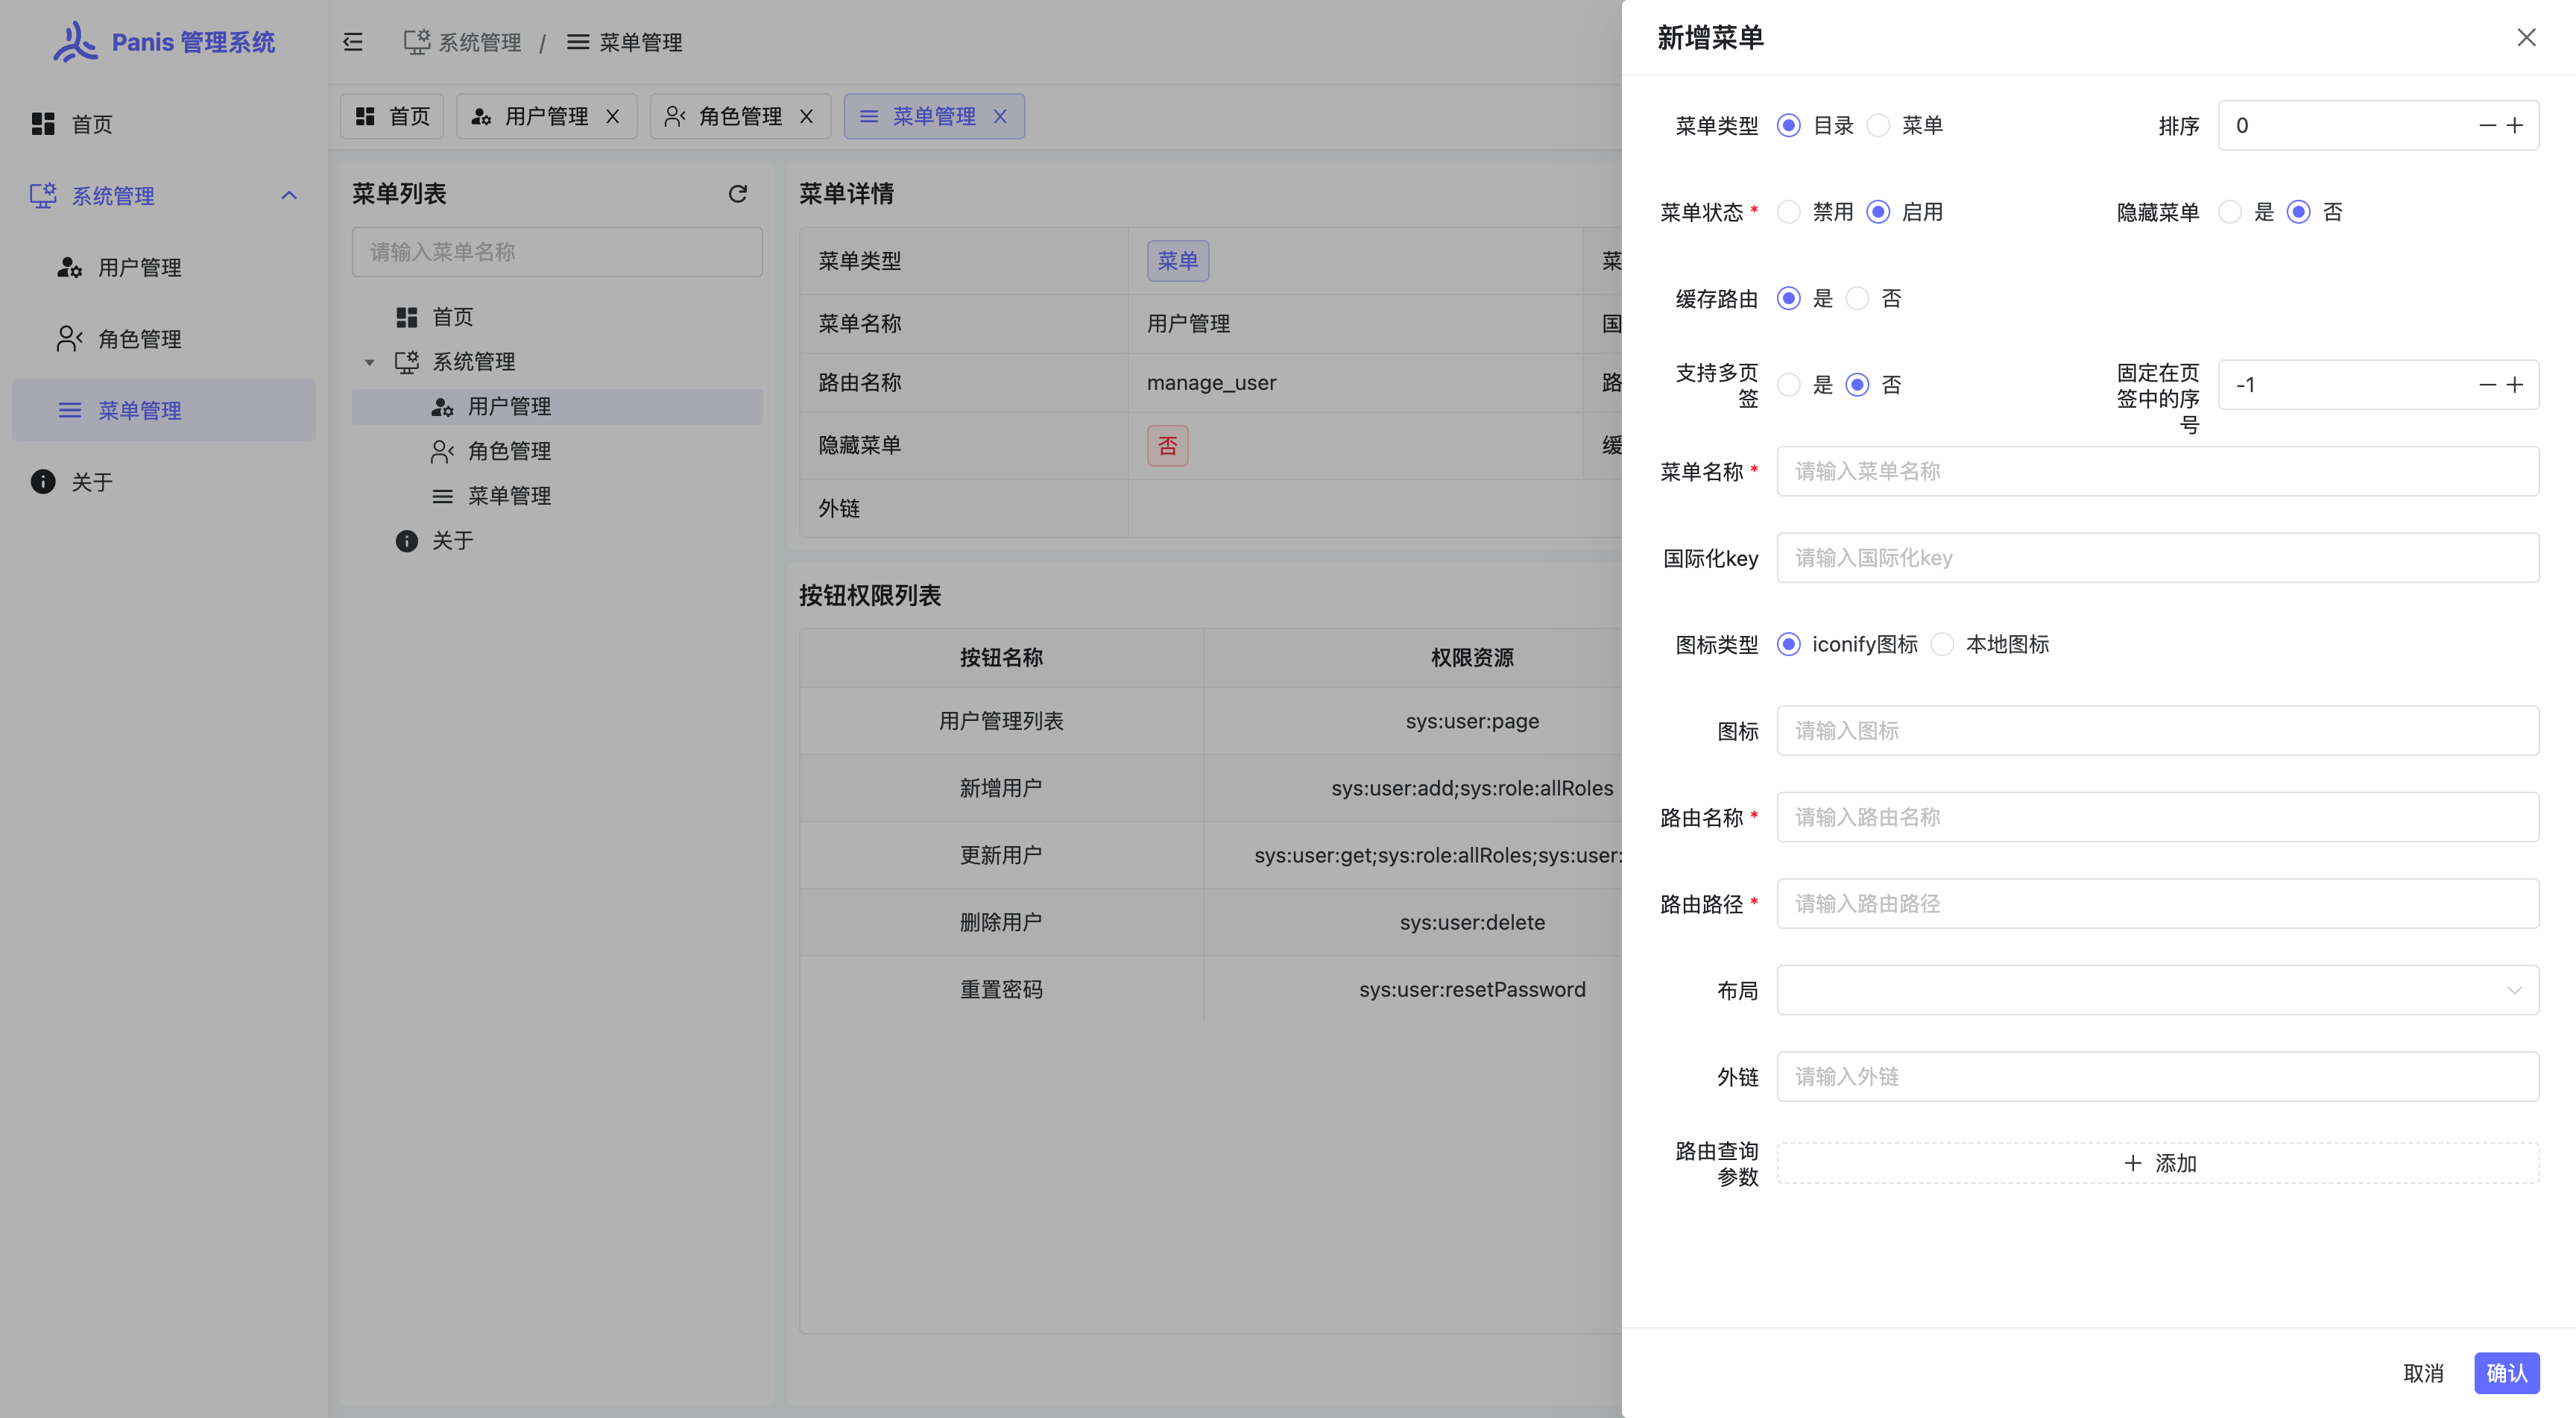Click 系统管理 icon in menu tree
This screenshot has height=1418, width=2576.
[x=406, y=361]
